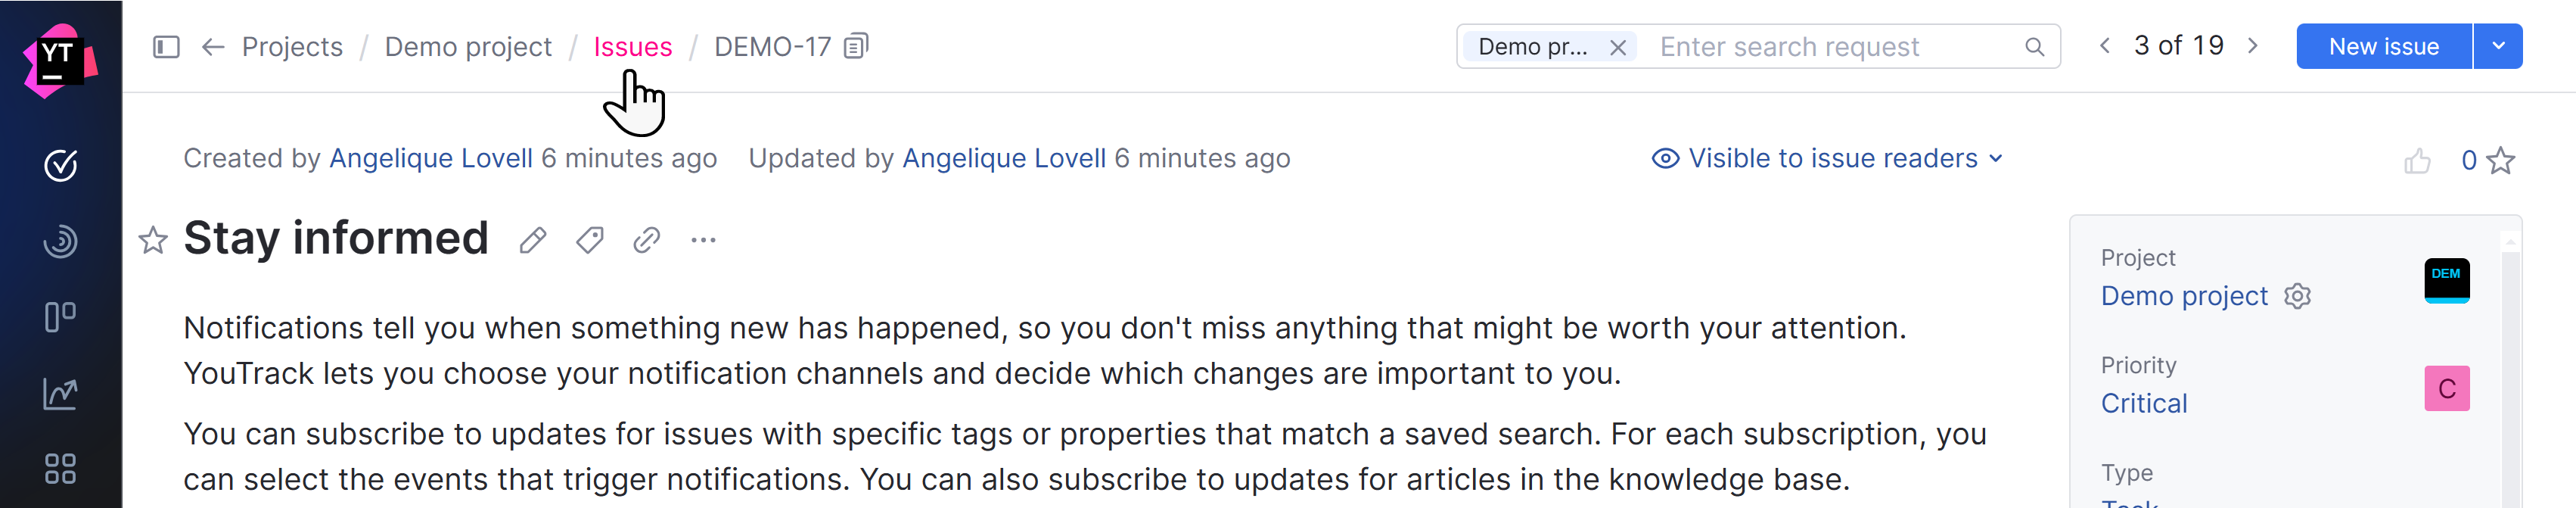
Task: Click the New issue button
Action: pos(2383,46)
